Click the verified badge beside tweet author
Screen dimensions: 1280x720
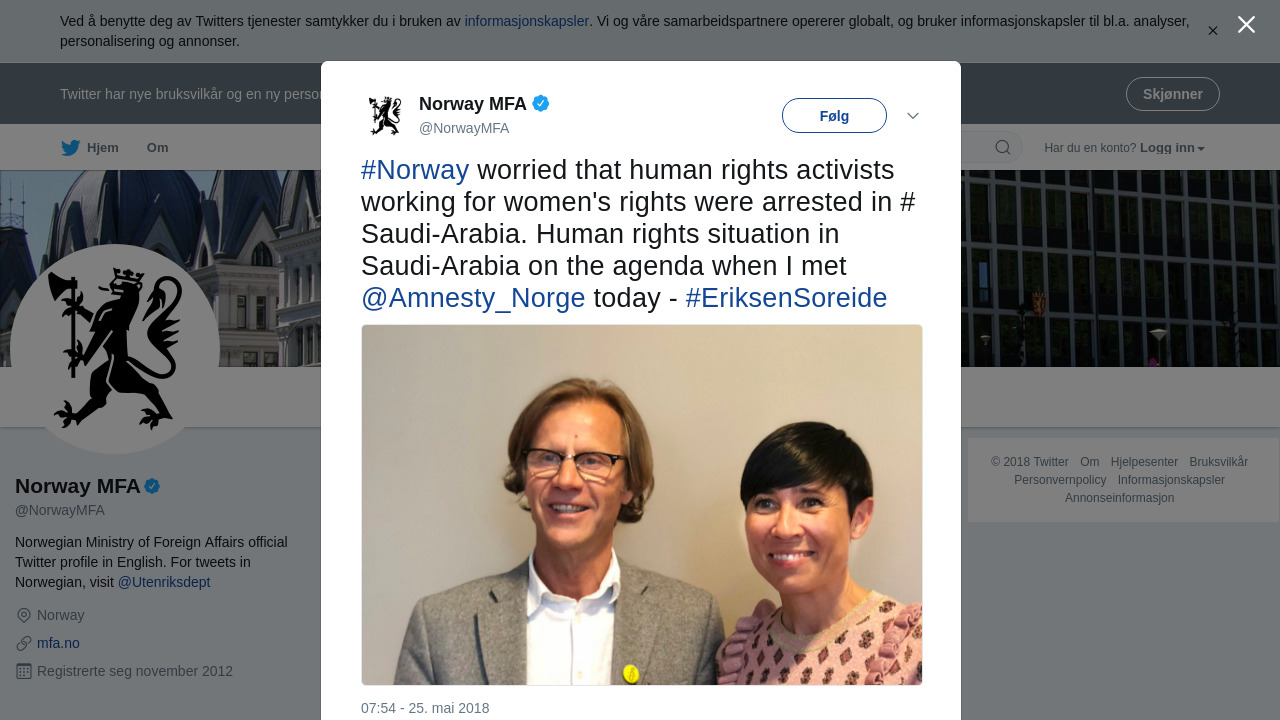tap(541, 103)
